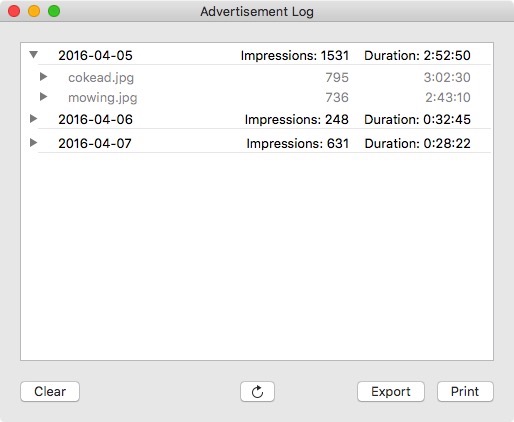Click the Duration: 0:32:45 value
This screenshot has height=422, width=514.
[417, 119]
